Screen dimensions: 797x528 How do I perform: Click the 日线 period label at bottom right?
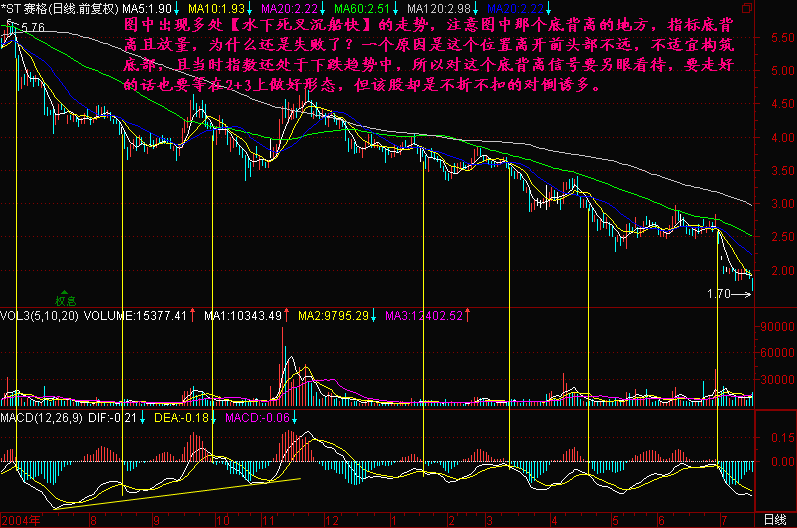tap(774, 520)
